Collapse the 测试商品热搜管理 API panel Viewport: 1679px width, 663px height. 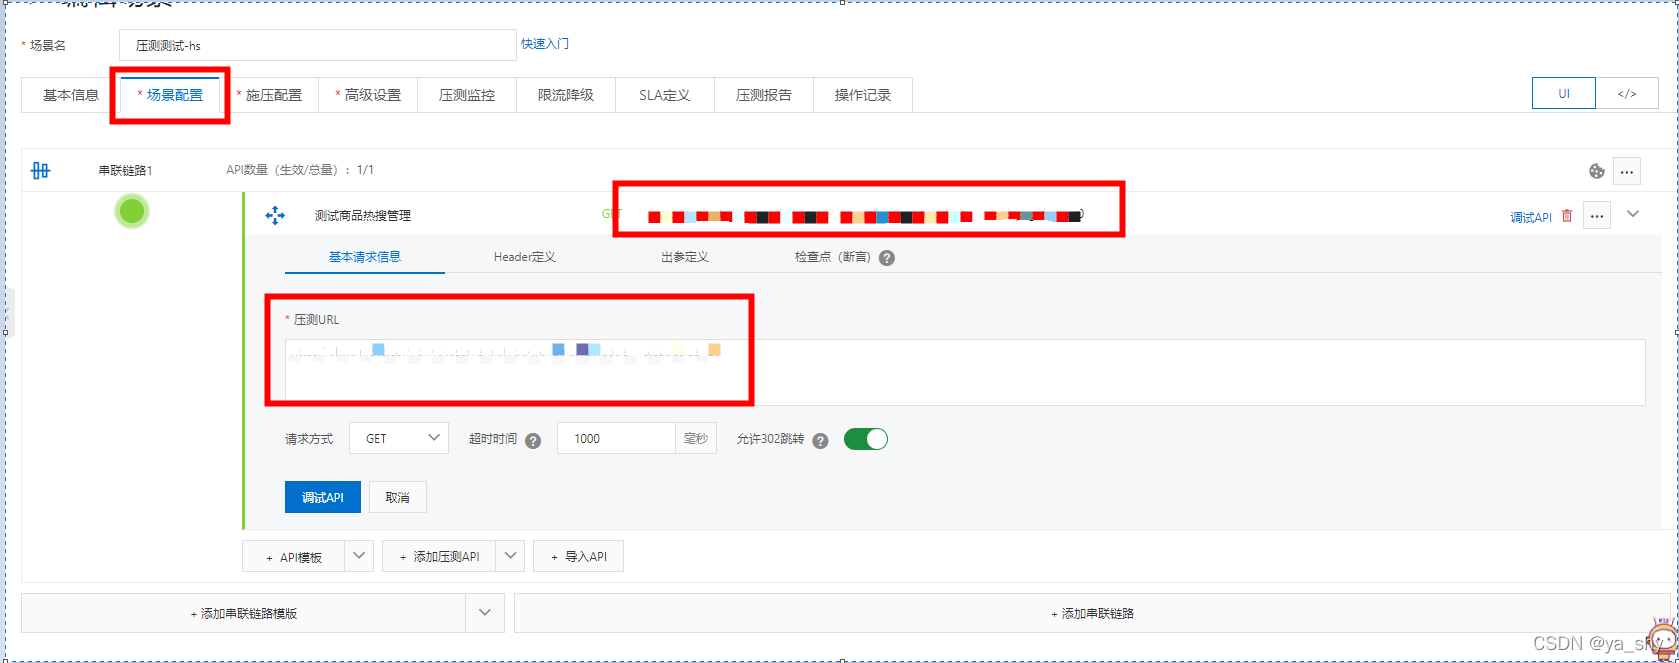[x=1633, y=214]
